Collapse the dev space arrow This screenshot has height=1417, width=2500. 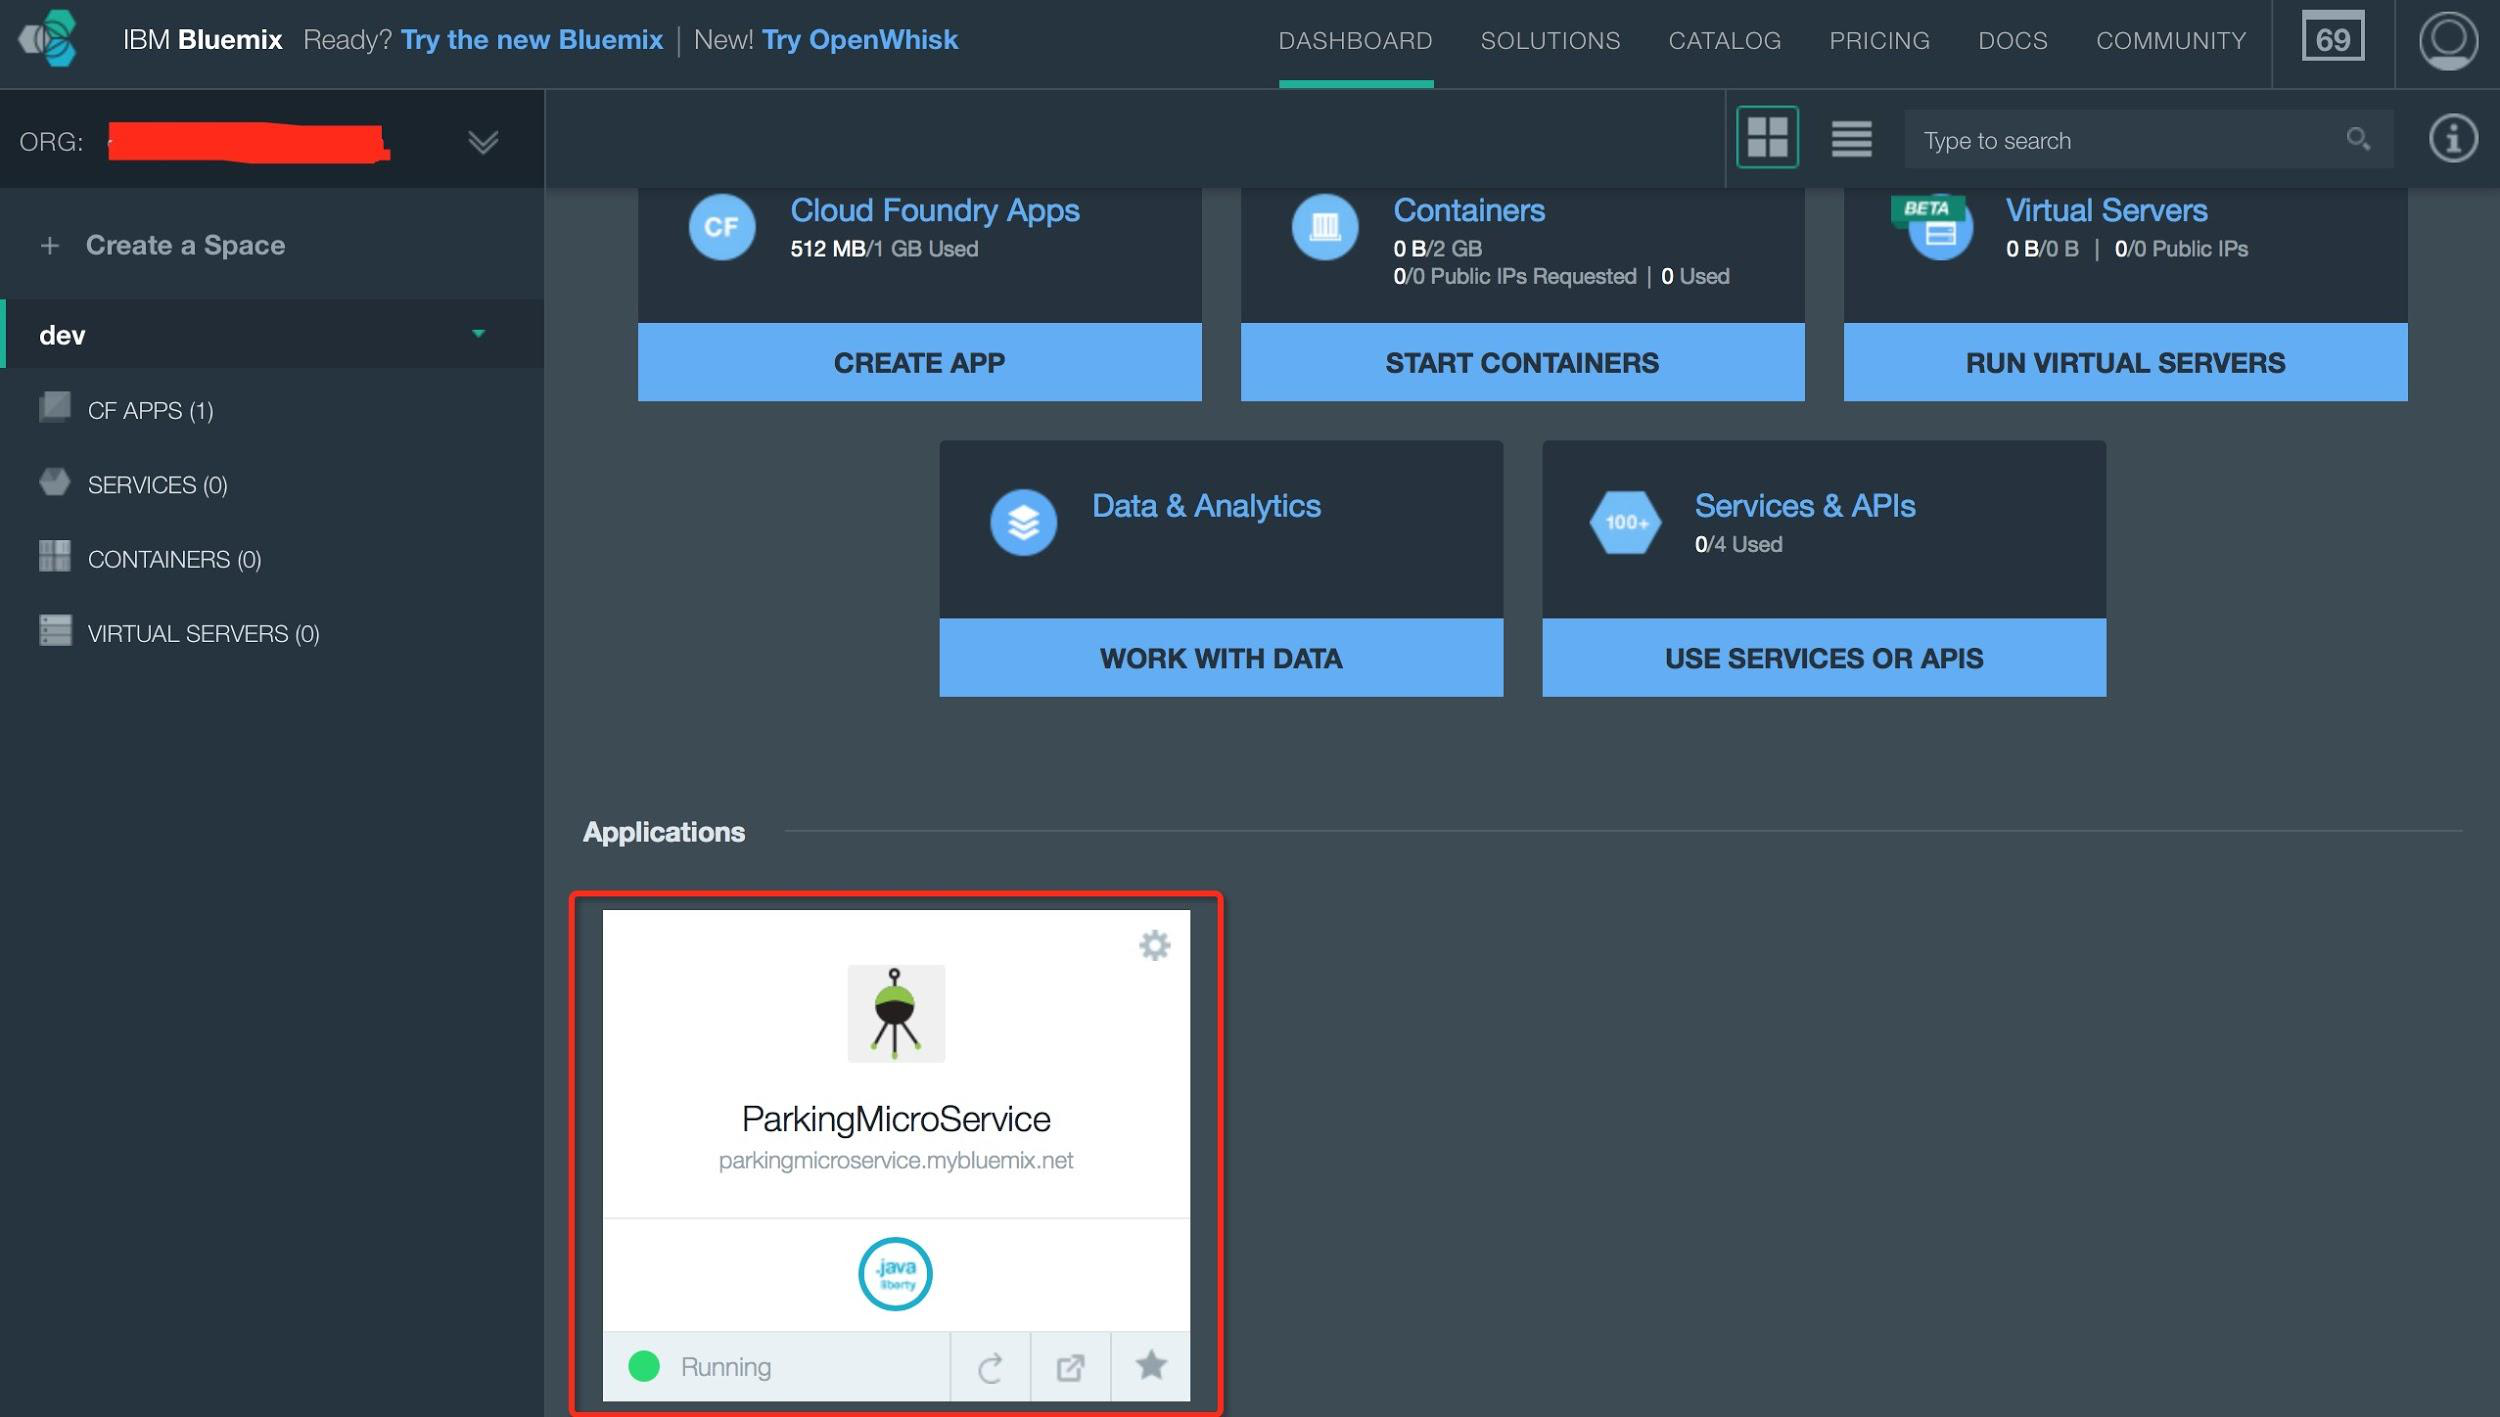pos(478,333)
